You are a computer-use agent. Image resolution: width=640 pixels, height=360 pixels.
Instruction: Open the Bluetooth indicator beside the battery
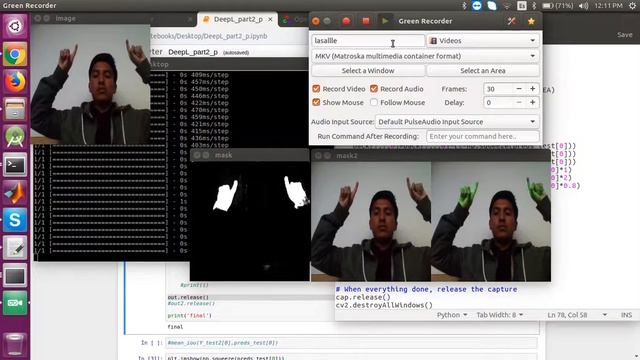click(534, 6)
